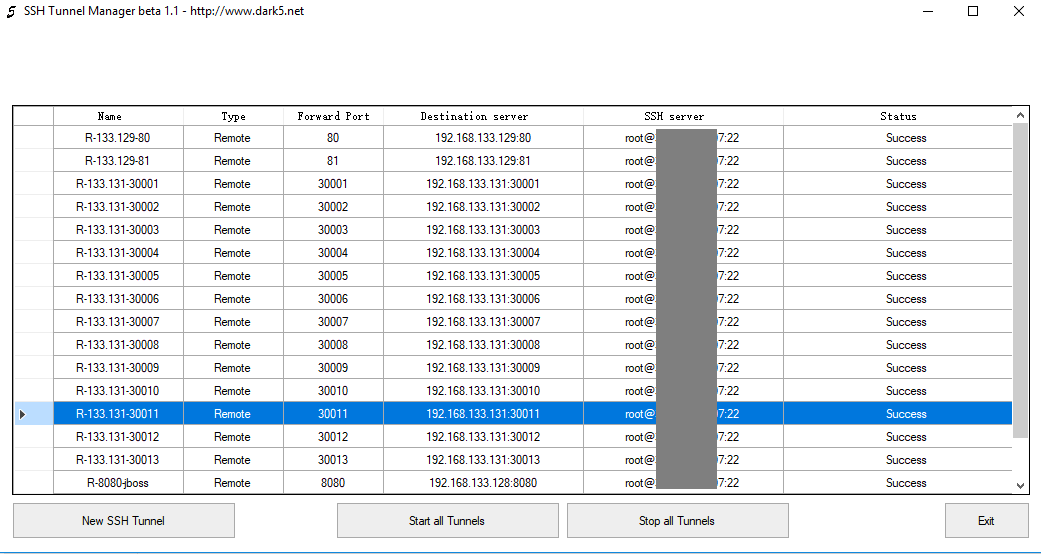1041x554 pixels.
Task: Select tunnel name R-133.131-30004
Action: (118, 253)
